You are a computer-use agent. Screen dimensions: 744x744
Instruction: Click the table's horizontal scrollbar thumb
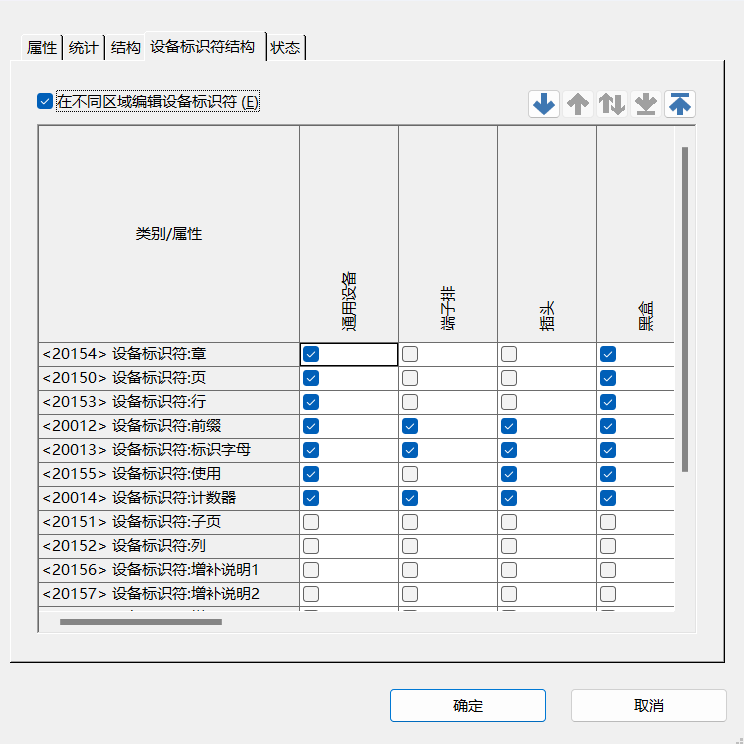coord(140,622)
